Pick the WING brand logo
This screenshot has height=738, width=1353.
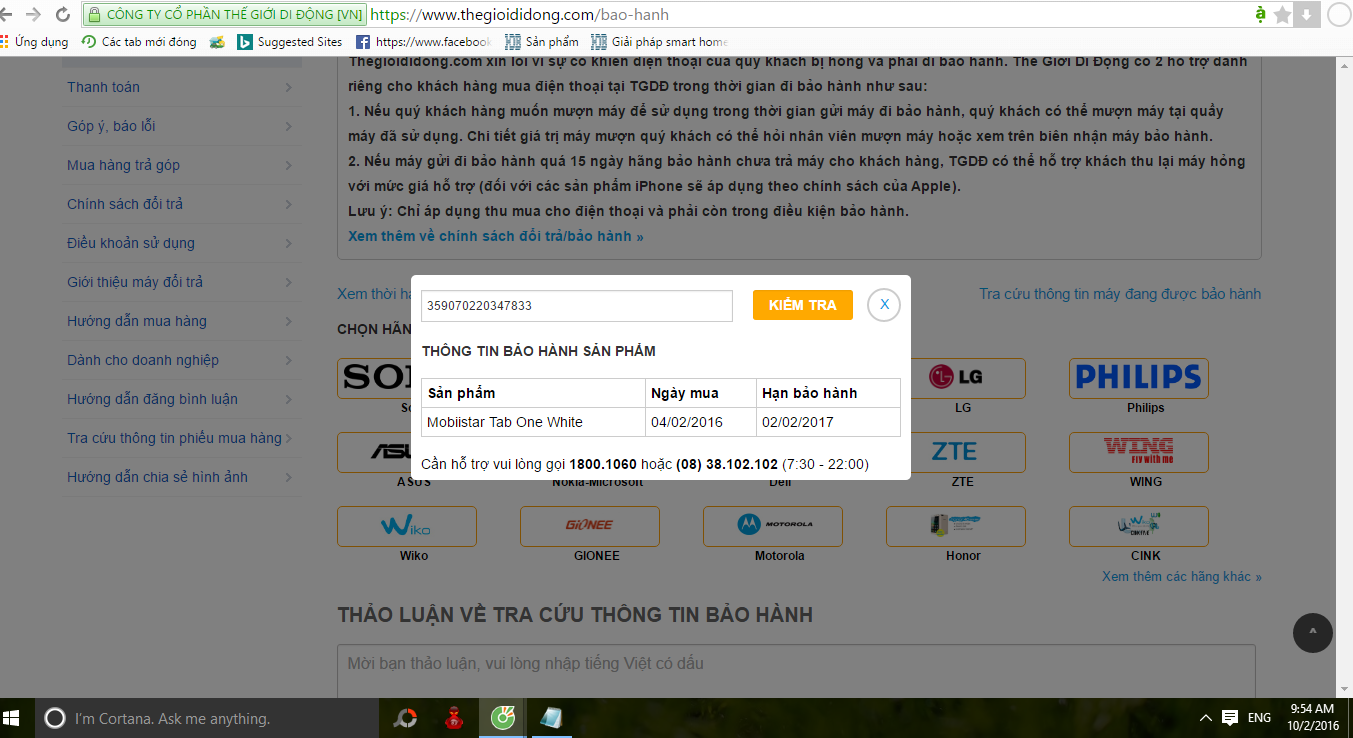1138,452
